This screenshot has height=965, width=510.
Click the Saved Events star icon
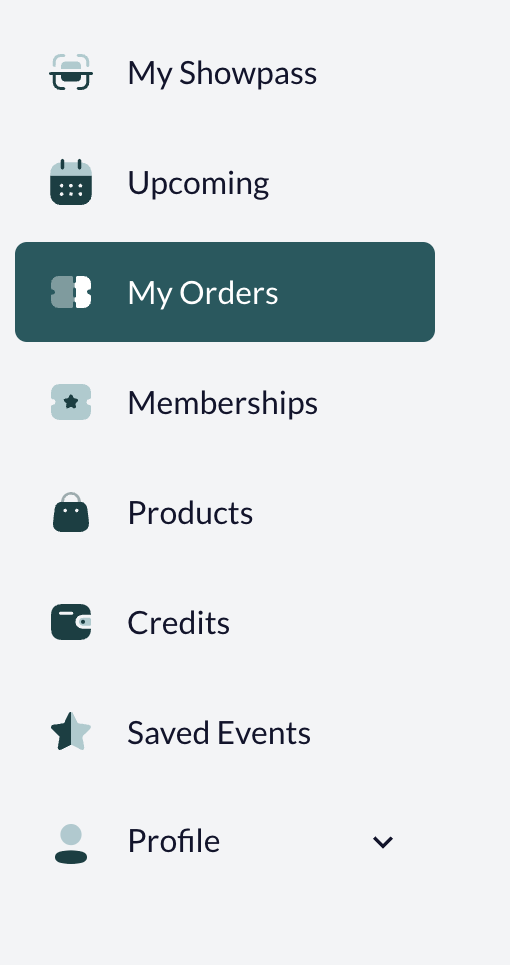[x=71, y=731]
